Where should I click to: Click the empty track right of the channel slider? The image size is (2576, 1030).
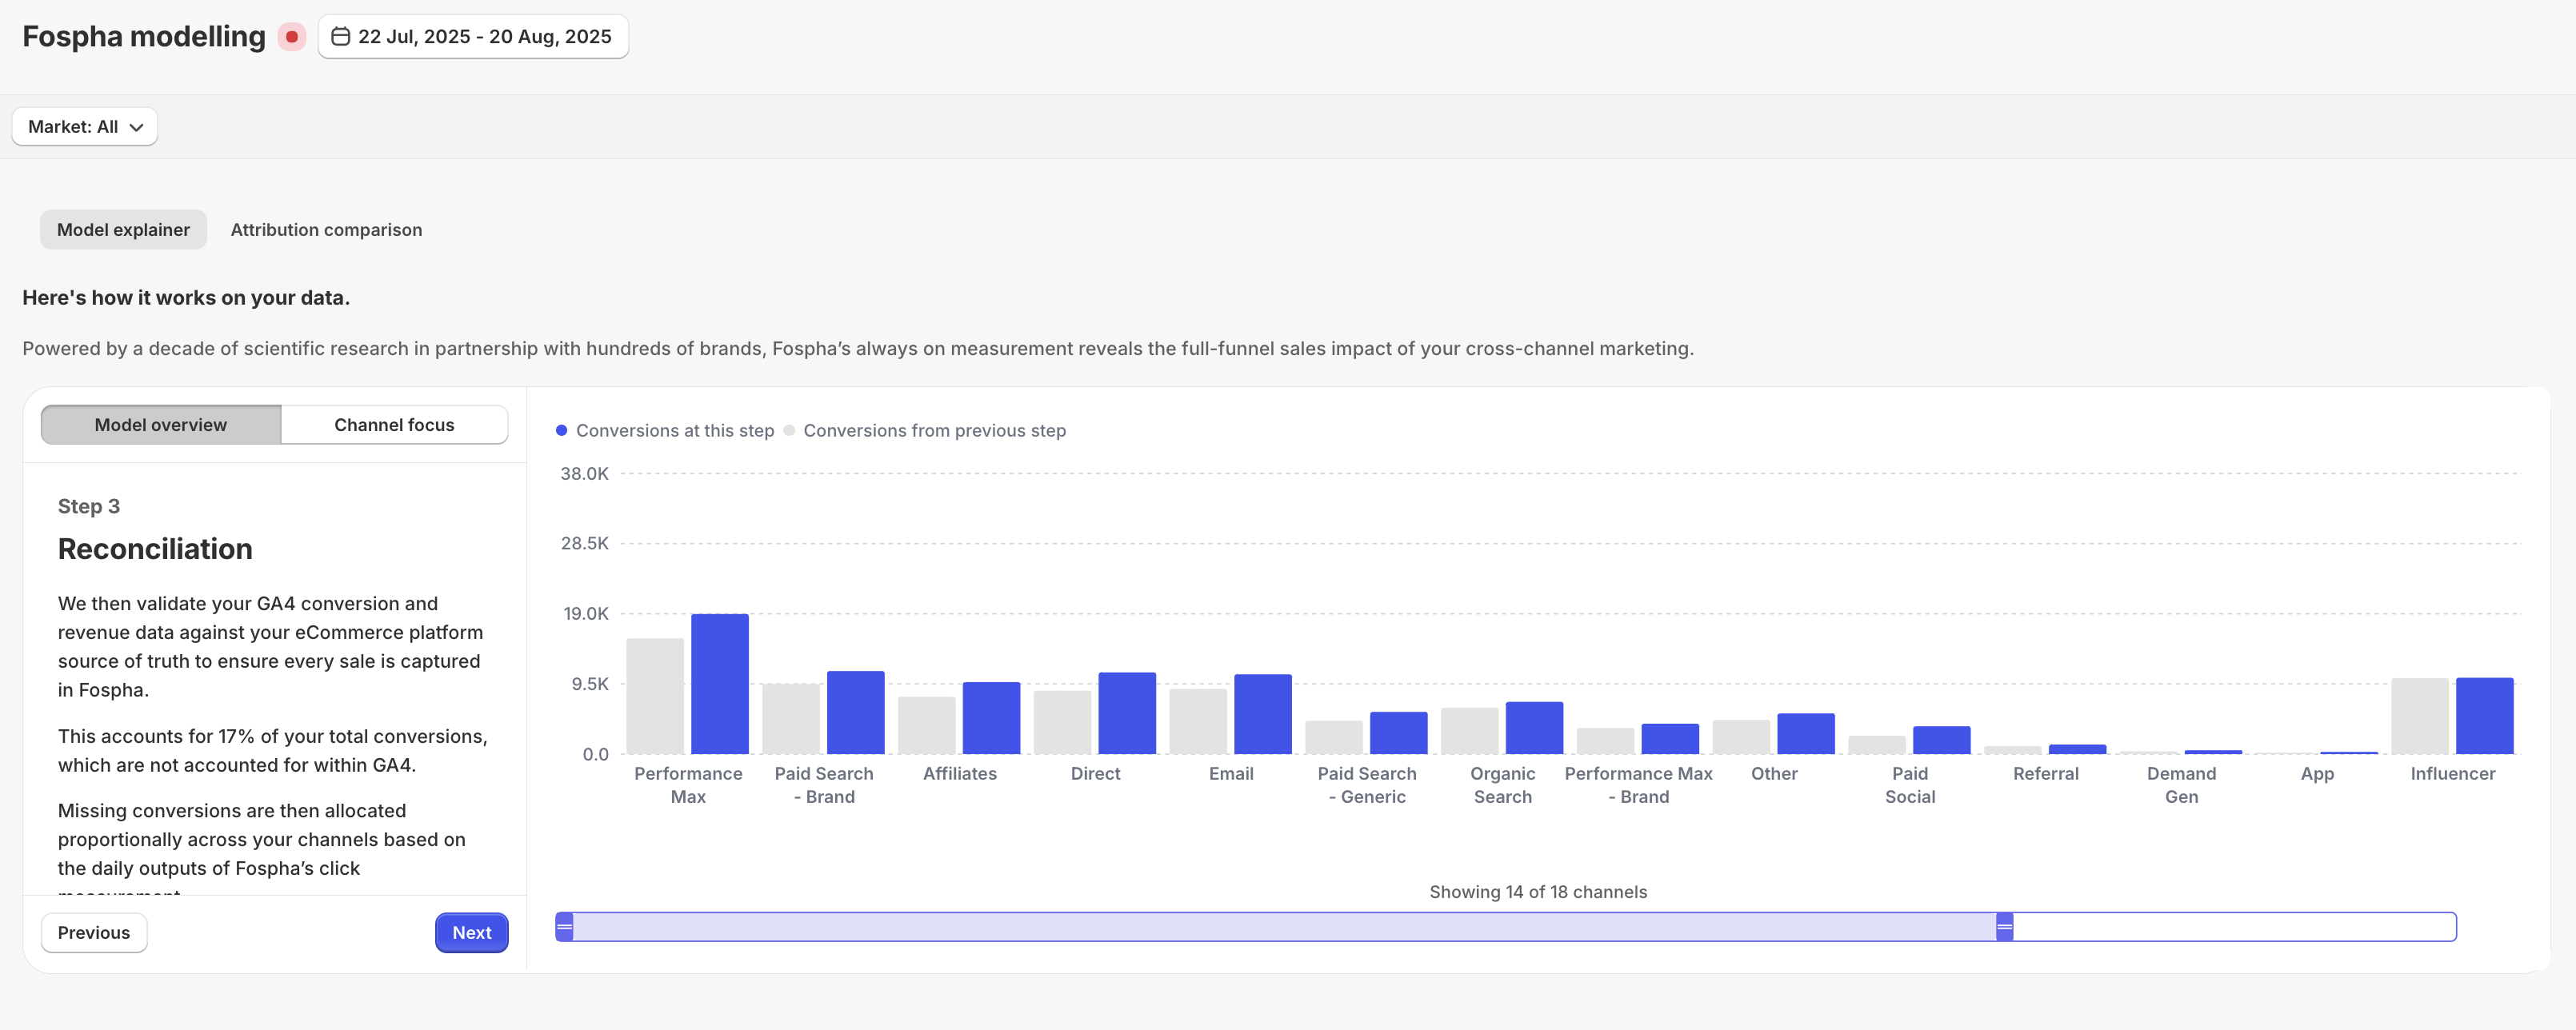2230,927
